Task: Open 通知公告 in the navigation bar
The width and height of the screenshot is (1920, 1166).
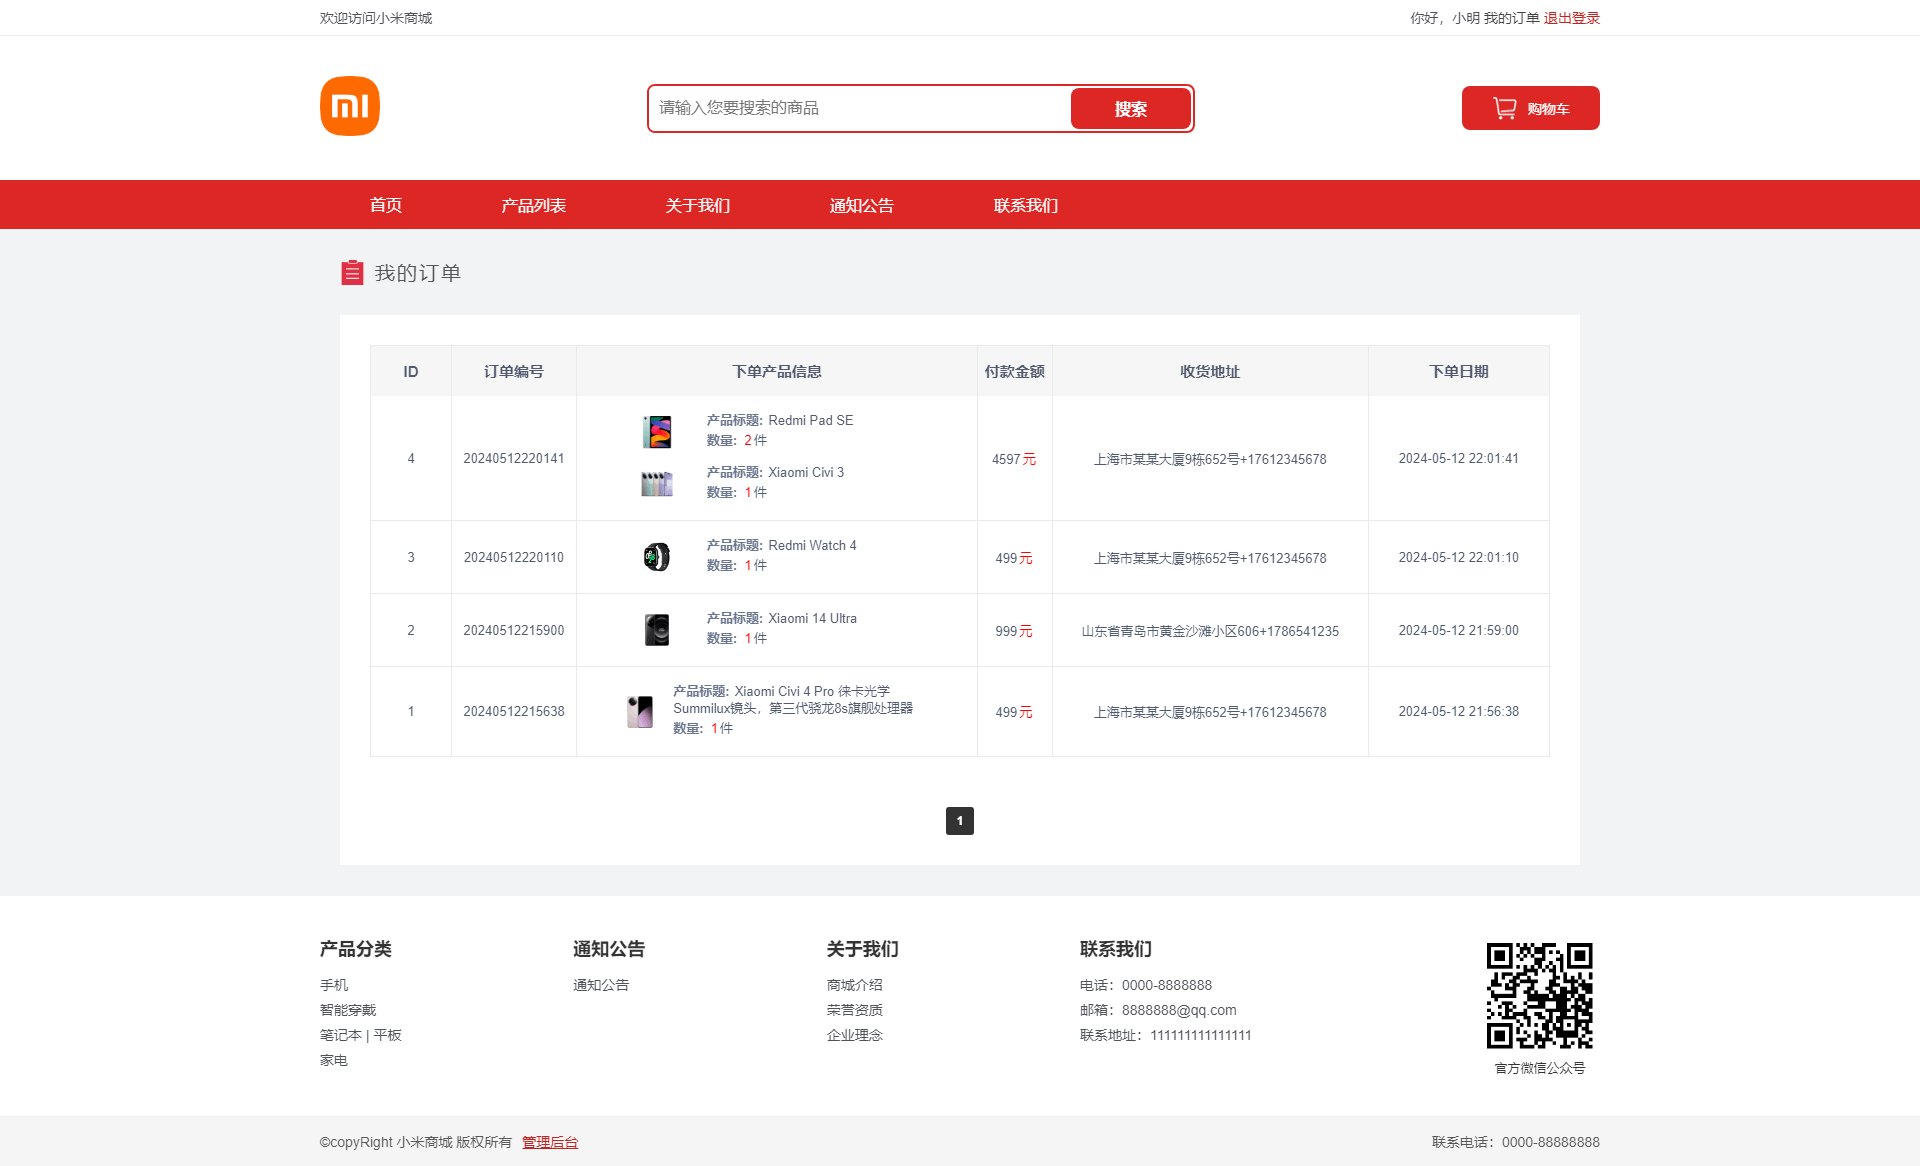Action: (x=862, y=205)
